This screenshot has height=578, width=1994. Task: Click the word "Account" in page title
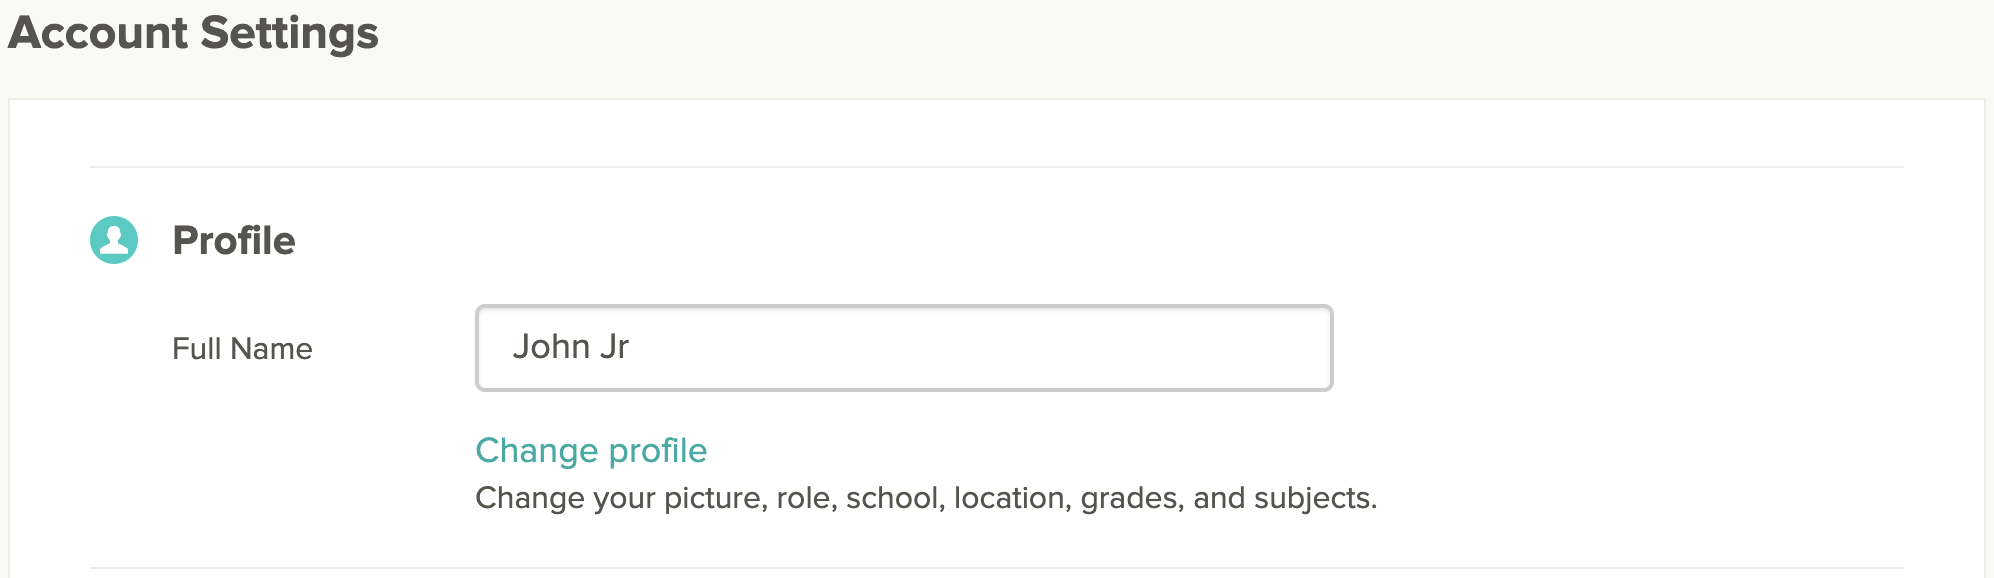click(98, 33)
